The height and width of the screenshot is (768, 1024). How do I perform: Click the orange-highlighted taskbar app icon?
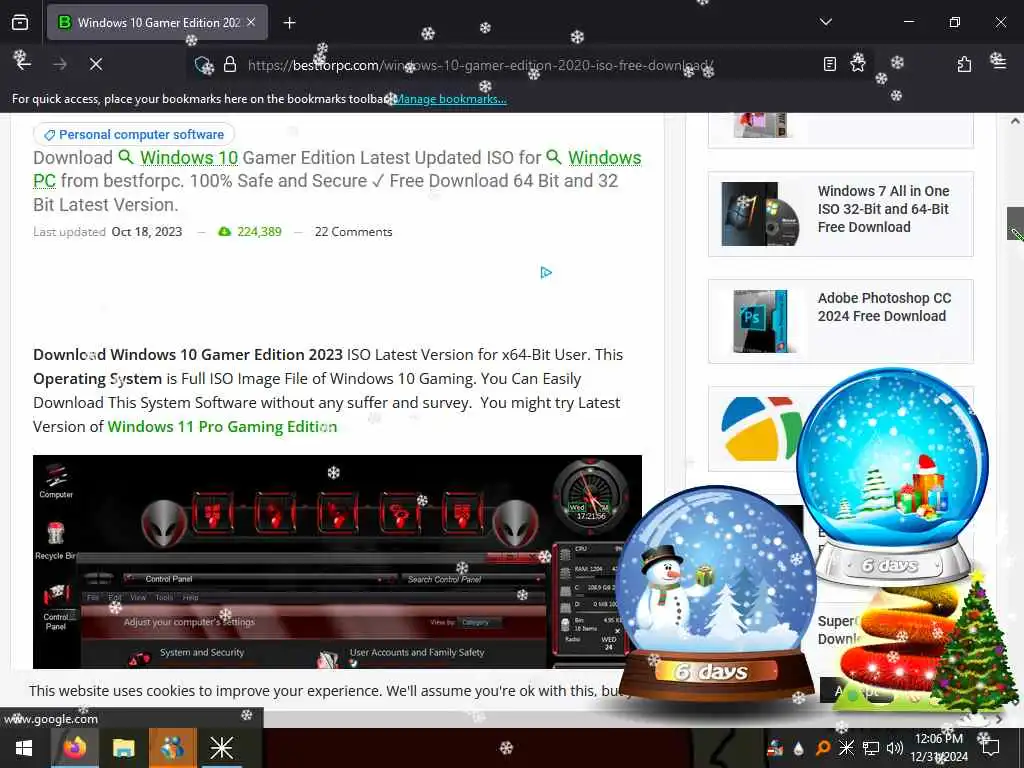(x=172, y=748)
